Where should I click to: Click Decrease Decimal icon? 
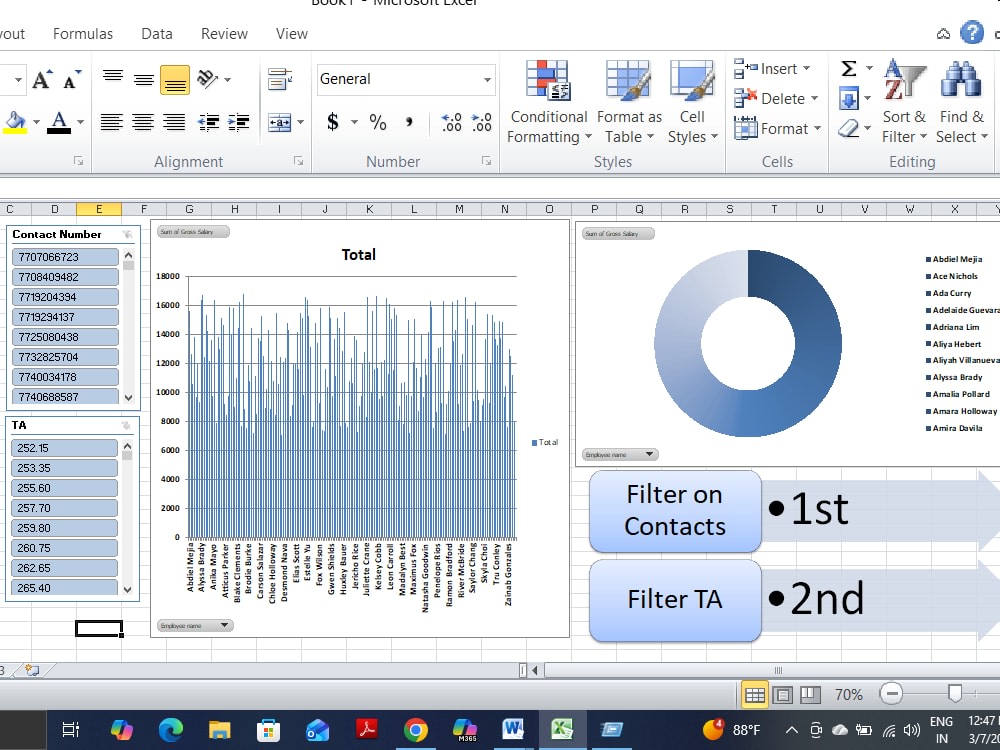pos(482,121)
